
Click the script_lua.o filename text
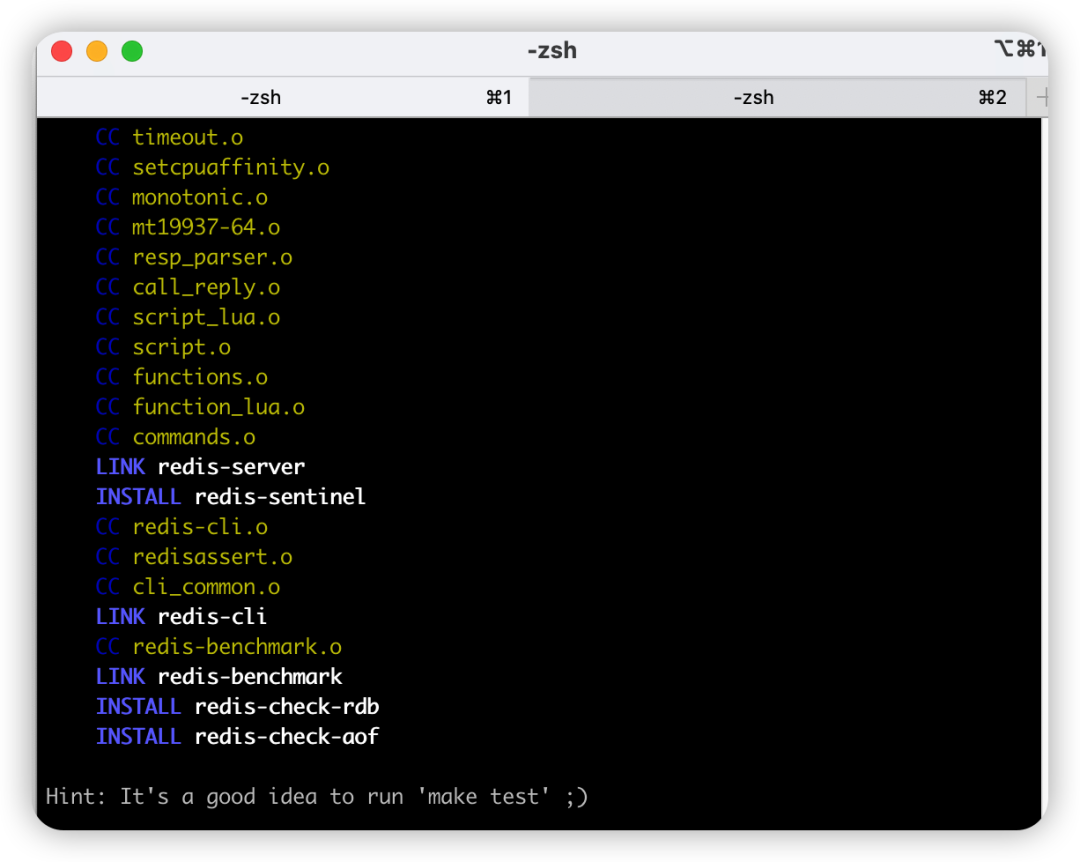click(206, 317)
